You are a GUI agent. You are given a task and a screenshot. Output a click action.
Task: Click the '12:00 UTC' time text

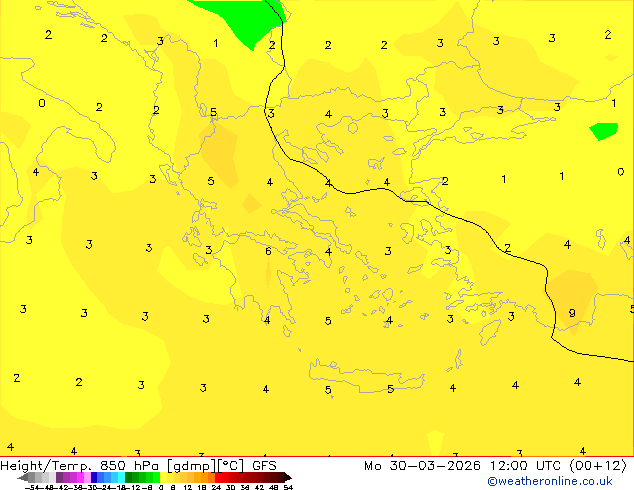pos(525,466)
